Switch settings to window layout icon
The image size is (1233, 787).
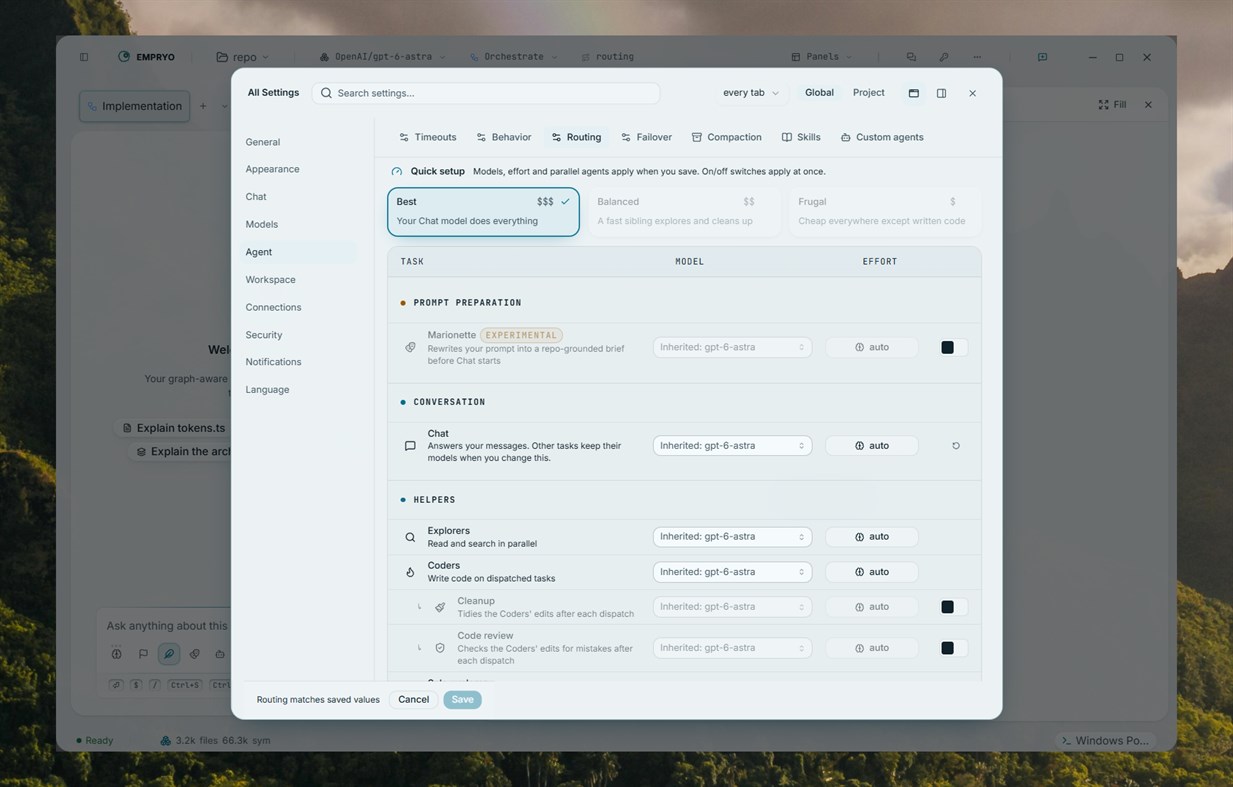[913, 93]
